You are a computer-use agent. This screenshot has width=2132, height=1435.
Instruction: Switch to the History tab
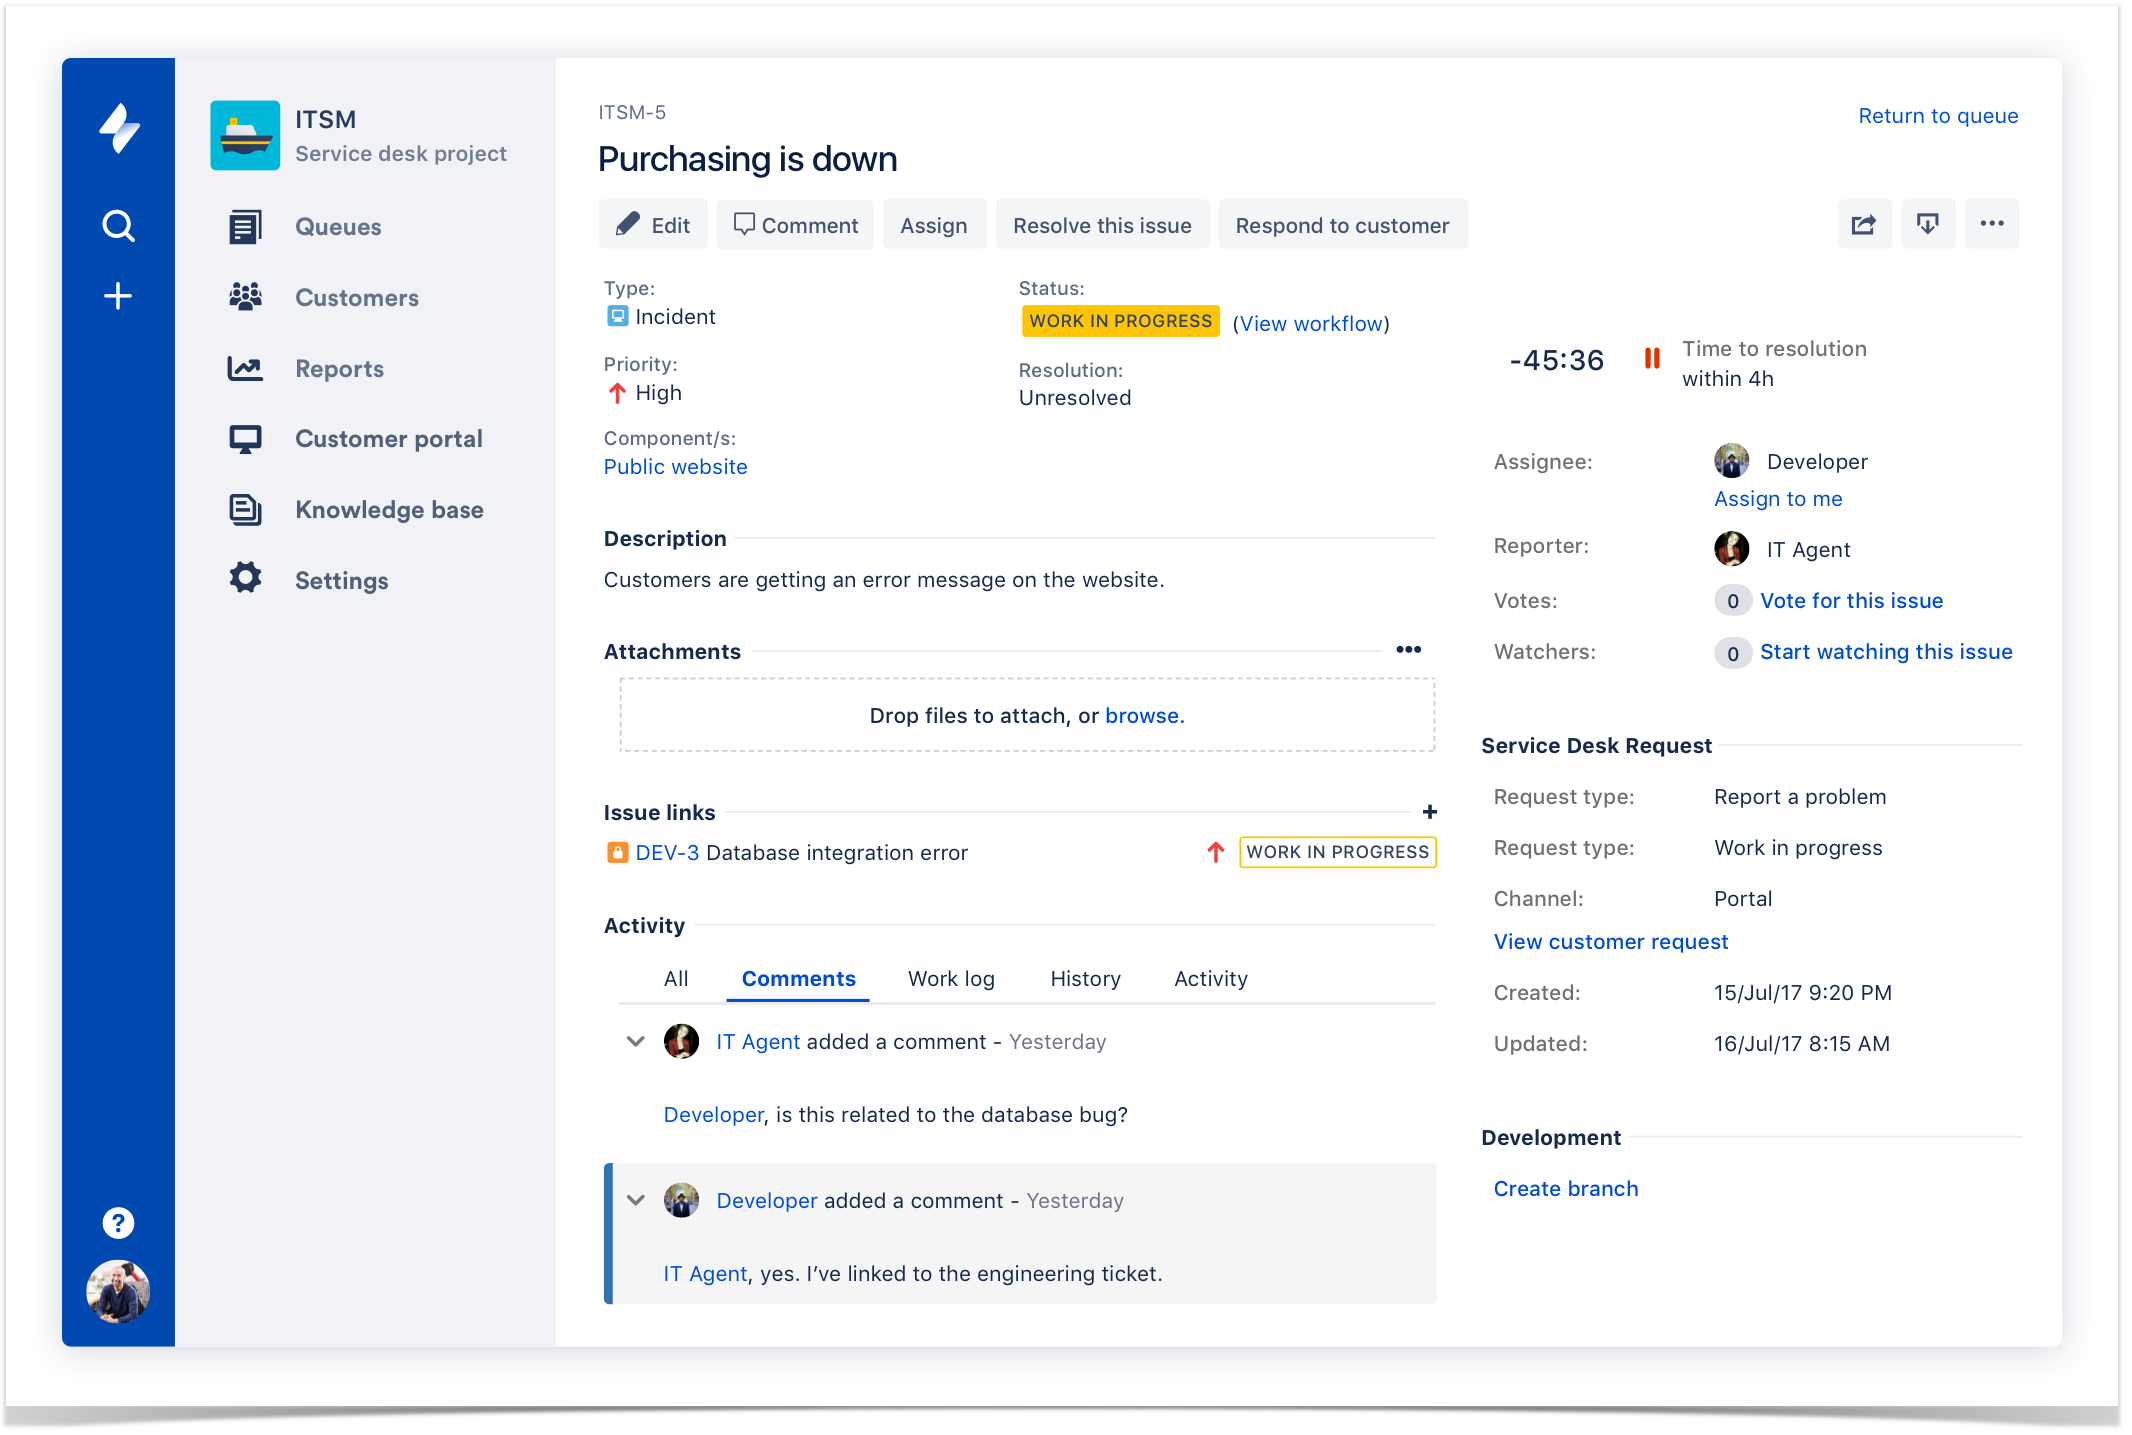pyautogui.click(x=1084, y=979)
